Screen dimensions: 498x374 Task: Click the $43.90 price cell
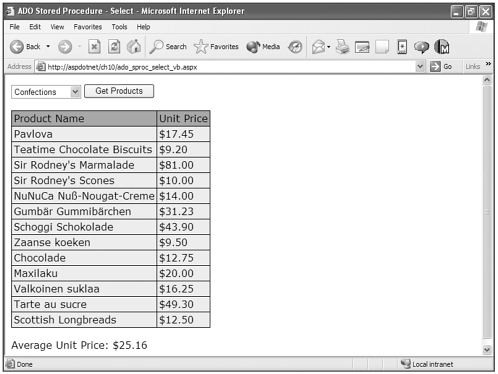[183, 227]
